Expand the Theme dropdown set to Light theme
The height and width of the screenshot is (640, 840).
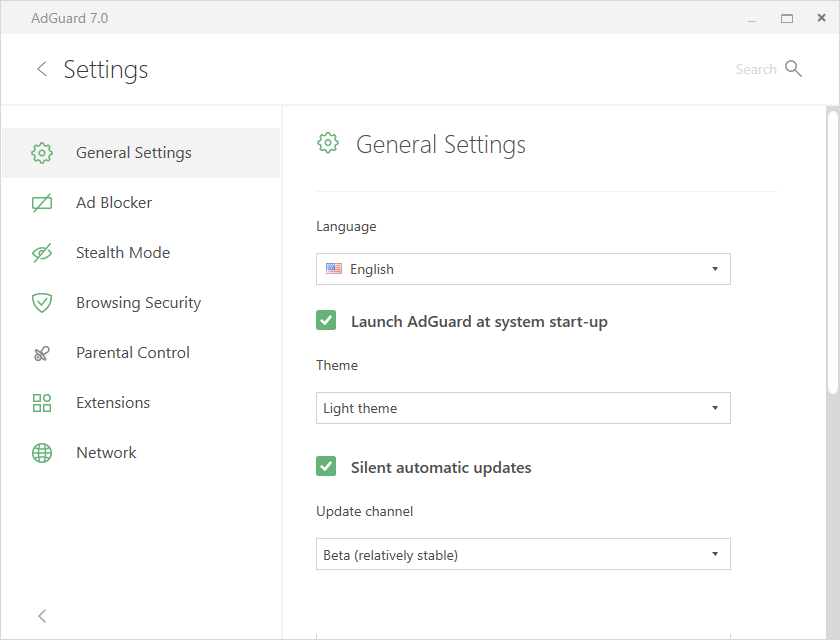pos(523,408)
